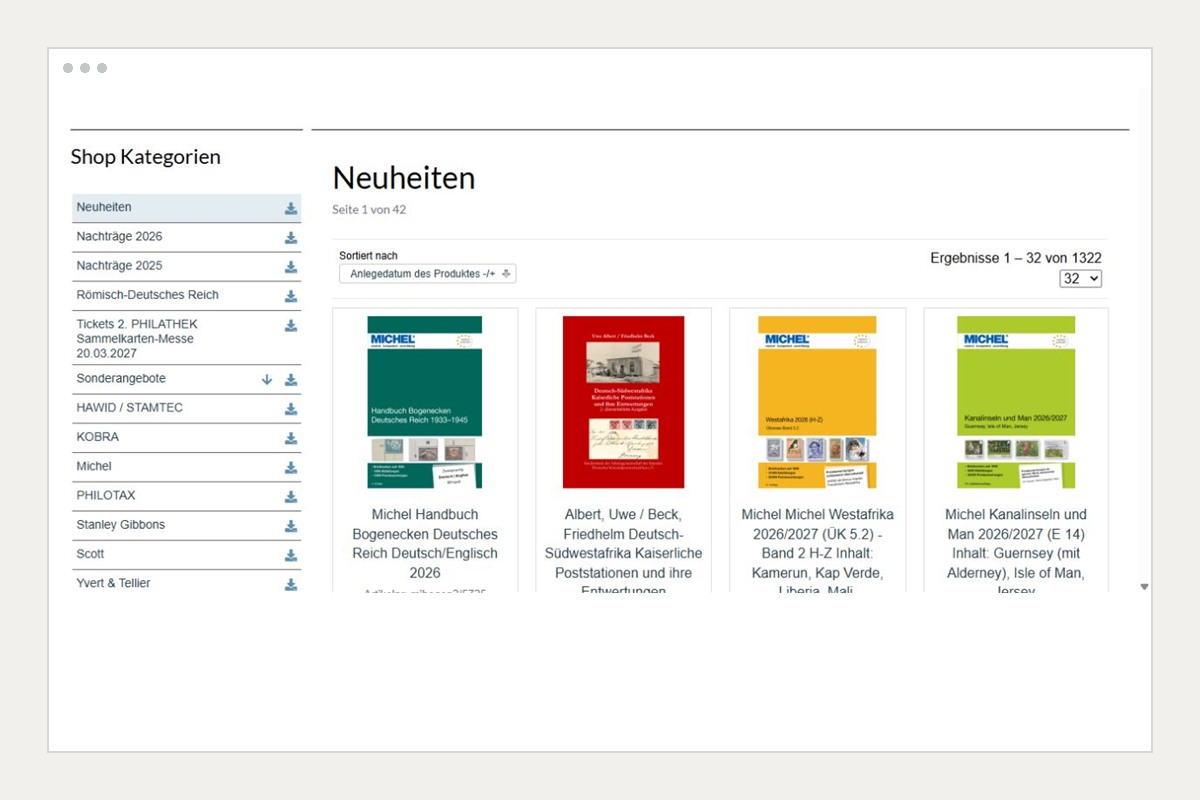The image size is (1200, 800).
Task: Open the Michel category
Action: pos(94,466)
